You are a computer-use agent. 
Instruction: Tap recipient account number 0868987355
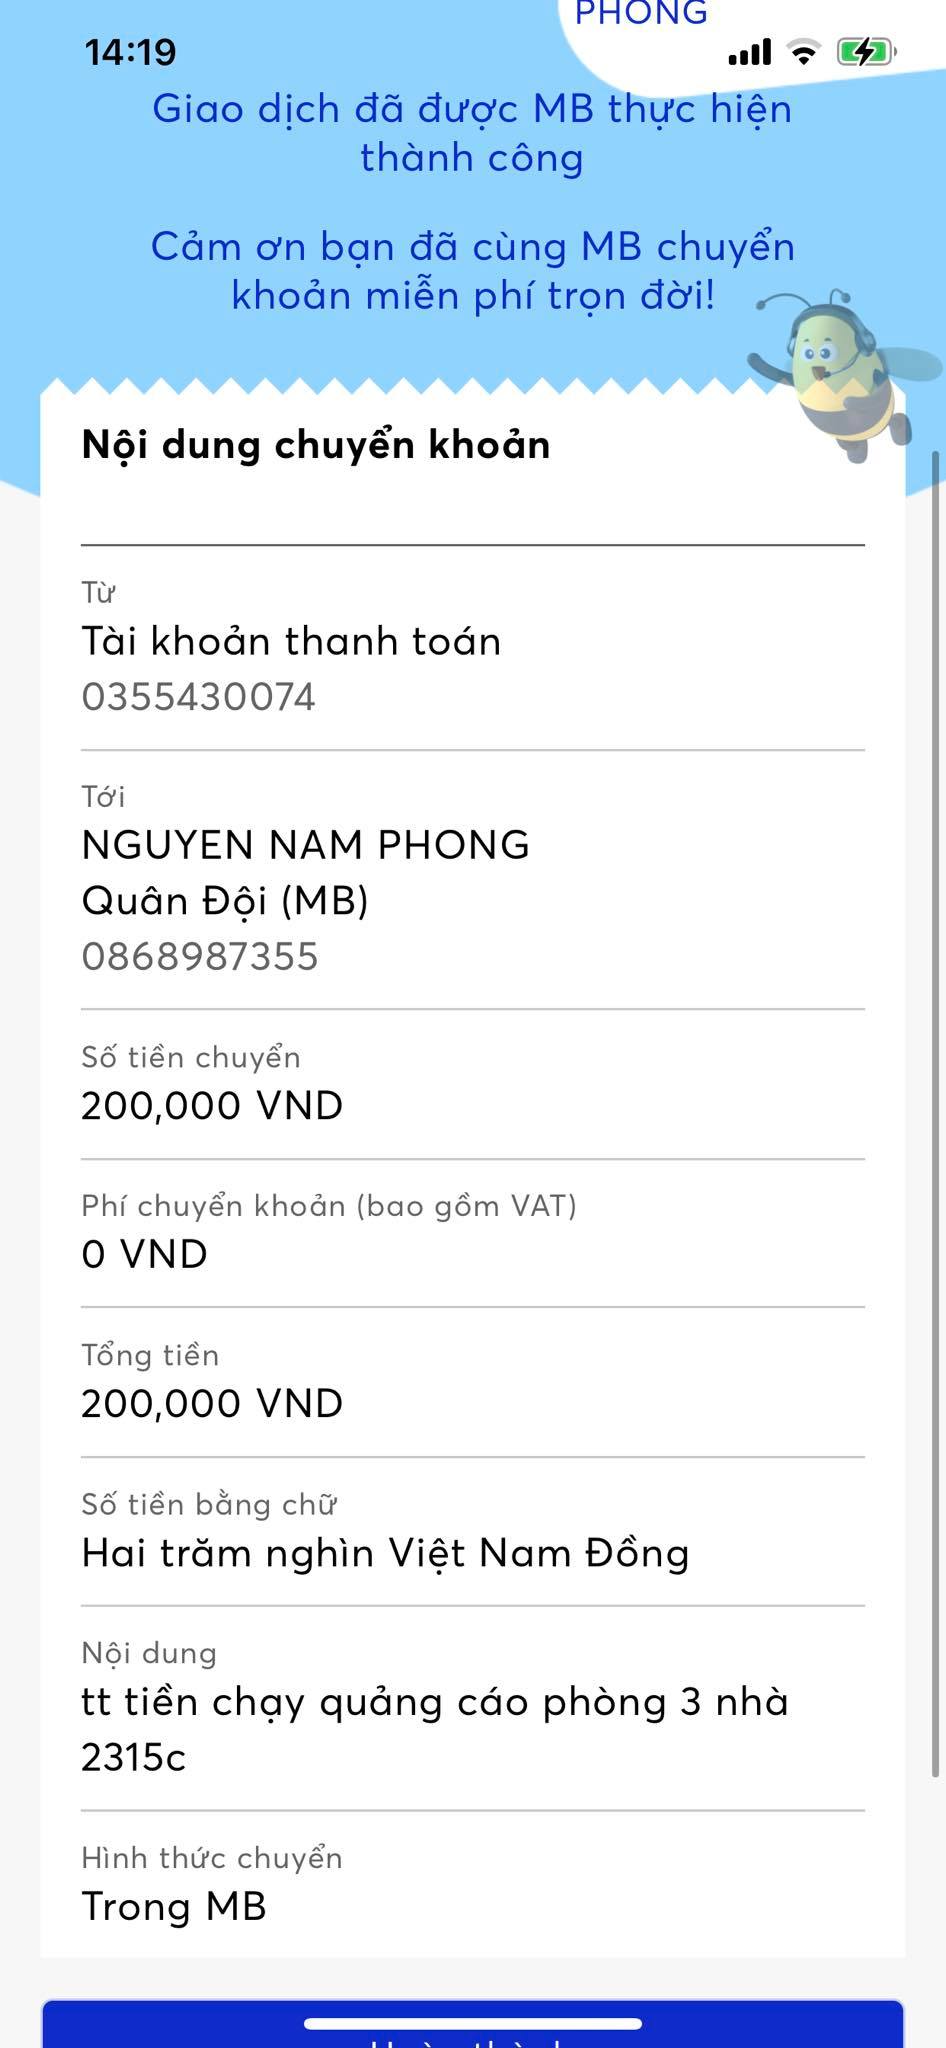point(200,957)
